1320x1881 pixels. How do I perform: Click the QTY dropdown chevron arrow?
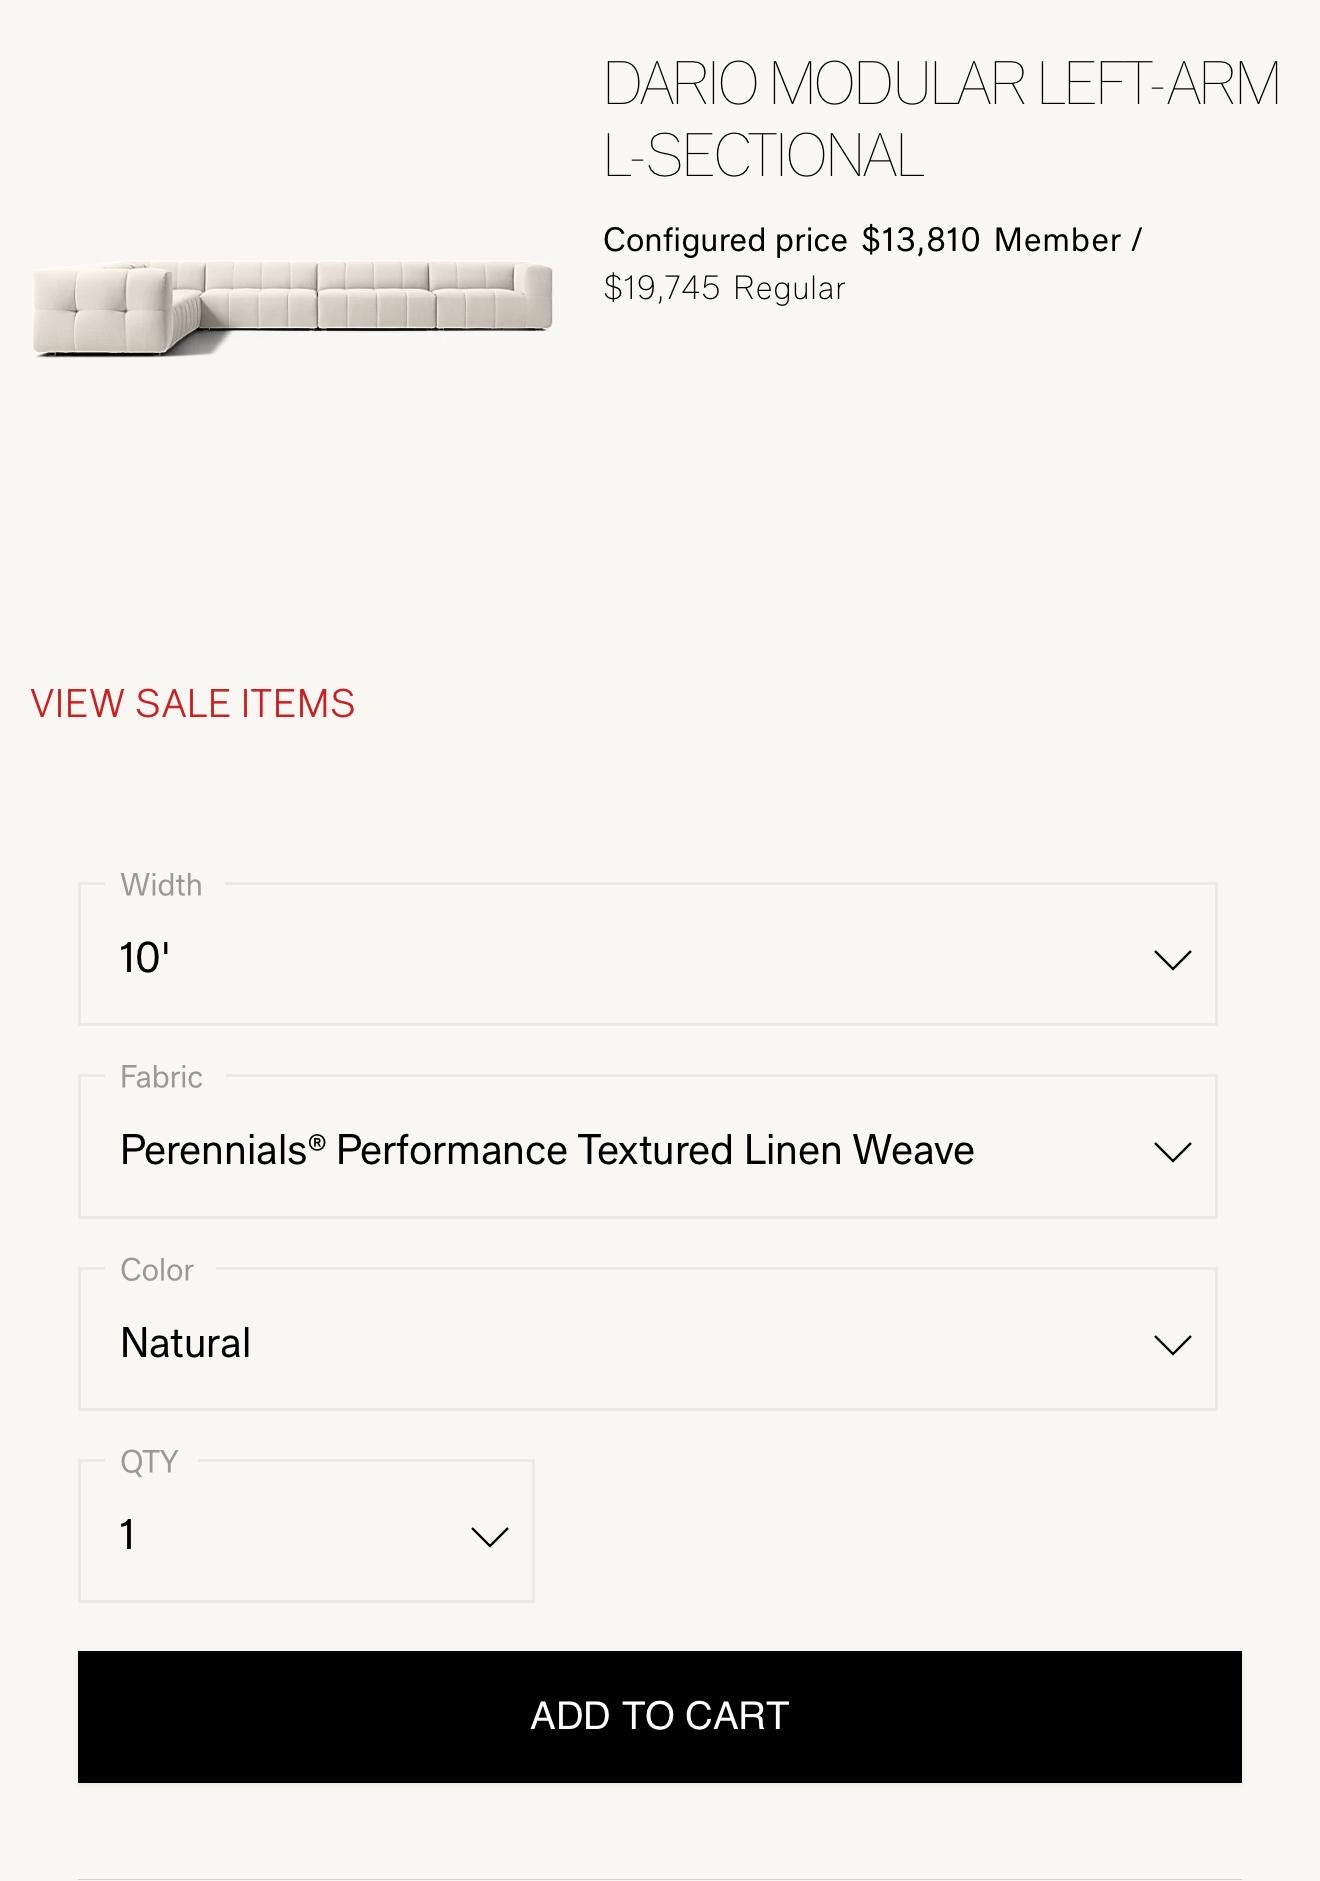point(489,1537)
